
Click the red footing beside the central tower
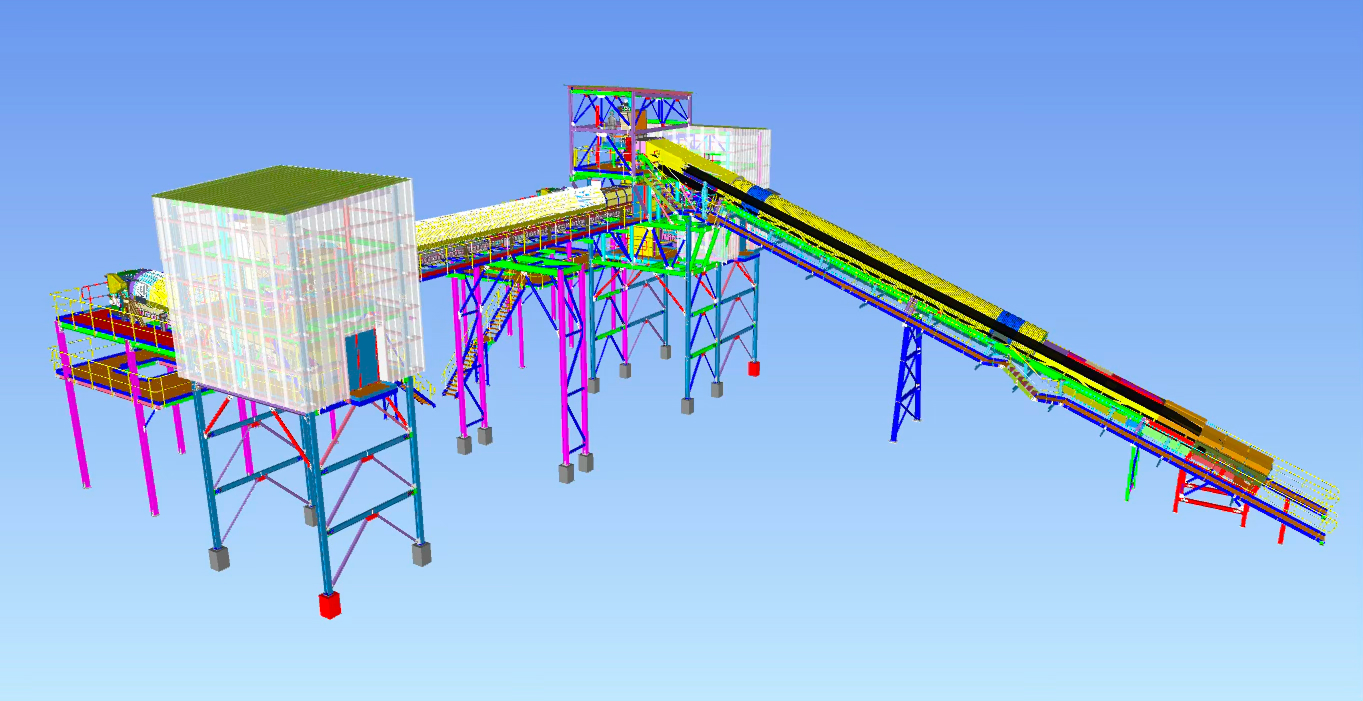click(753, 369)
